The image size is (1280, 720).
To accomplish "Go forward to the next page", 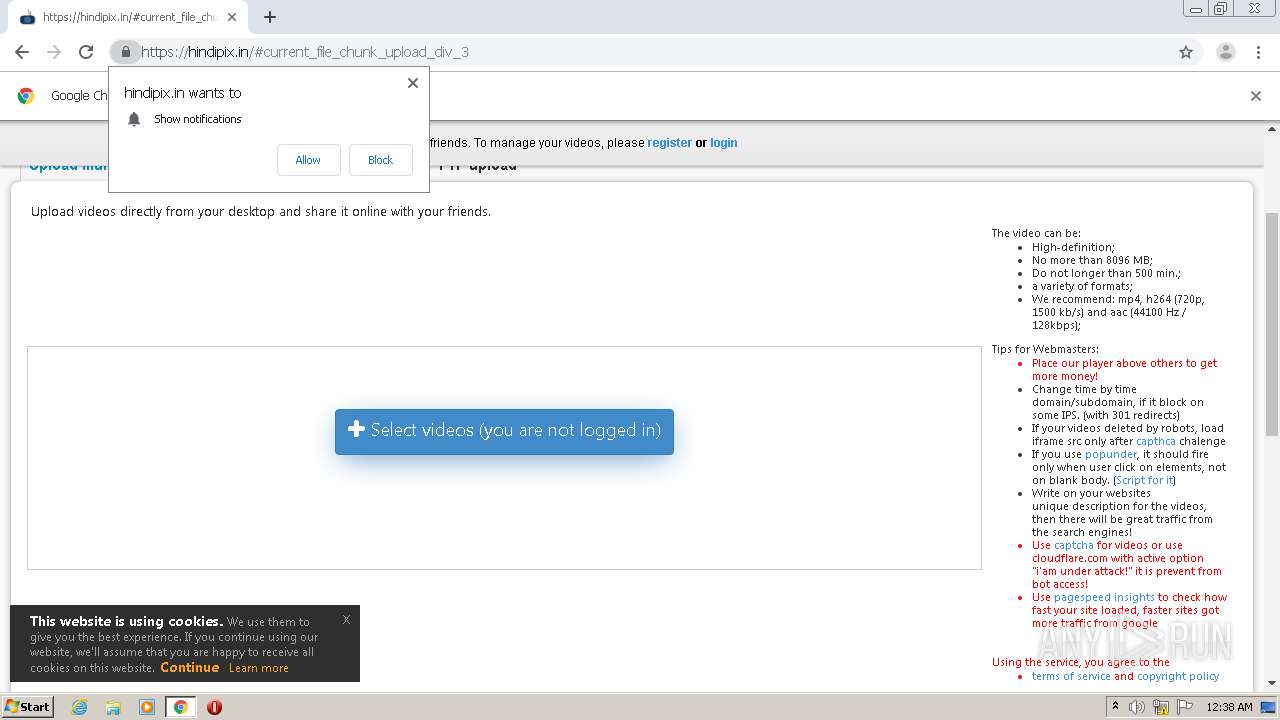I will coord(54,52).
